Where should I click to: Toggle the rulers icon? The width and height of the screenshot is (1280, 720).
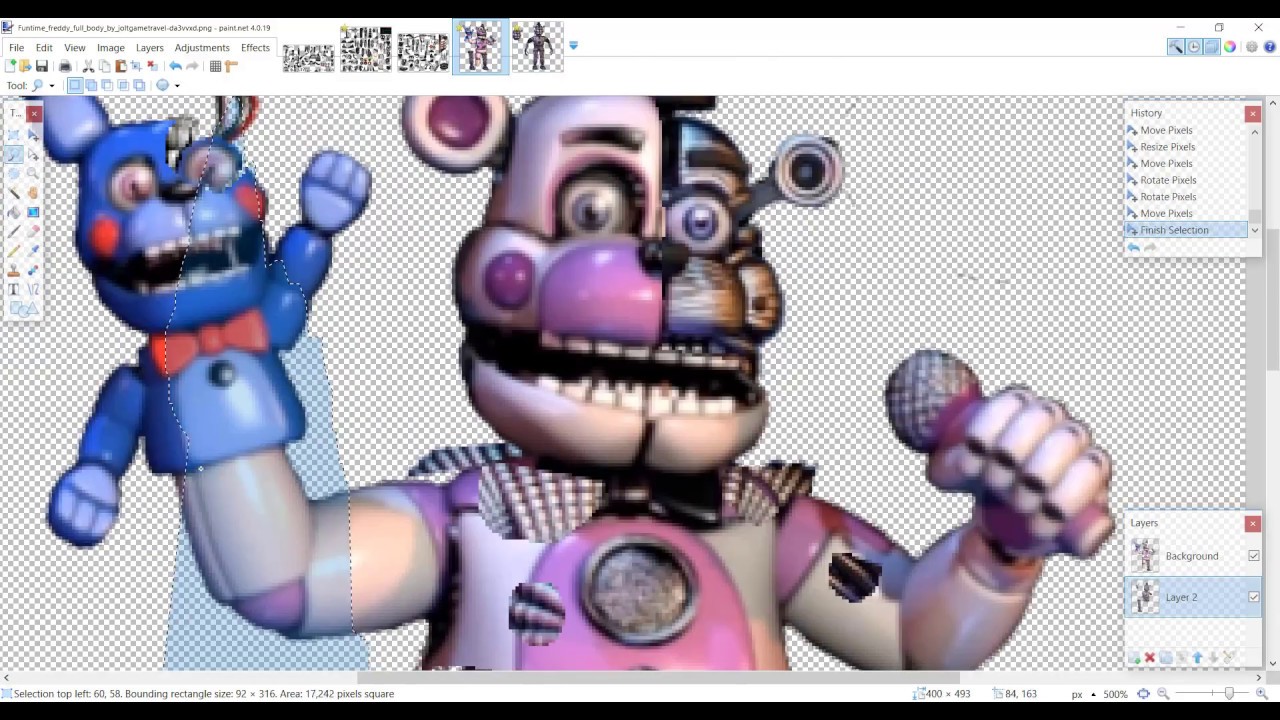click(232, 66)
